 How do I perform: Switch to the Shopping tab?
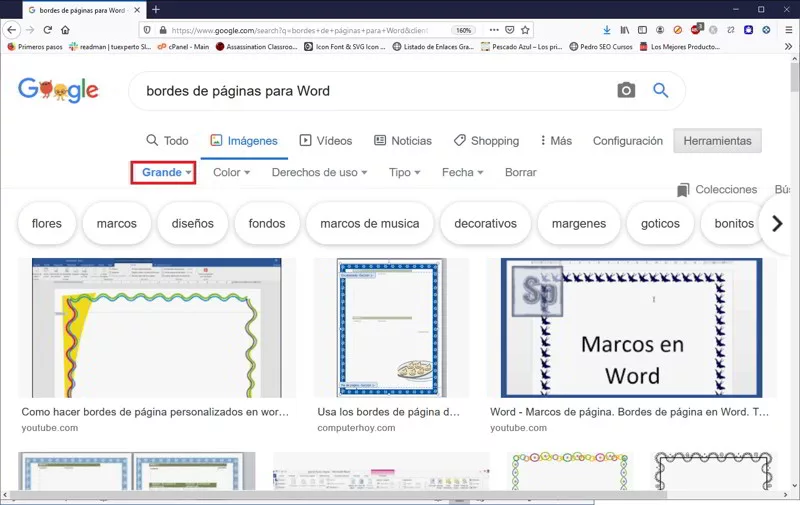[486, 141]
